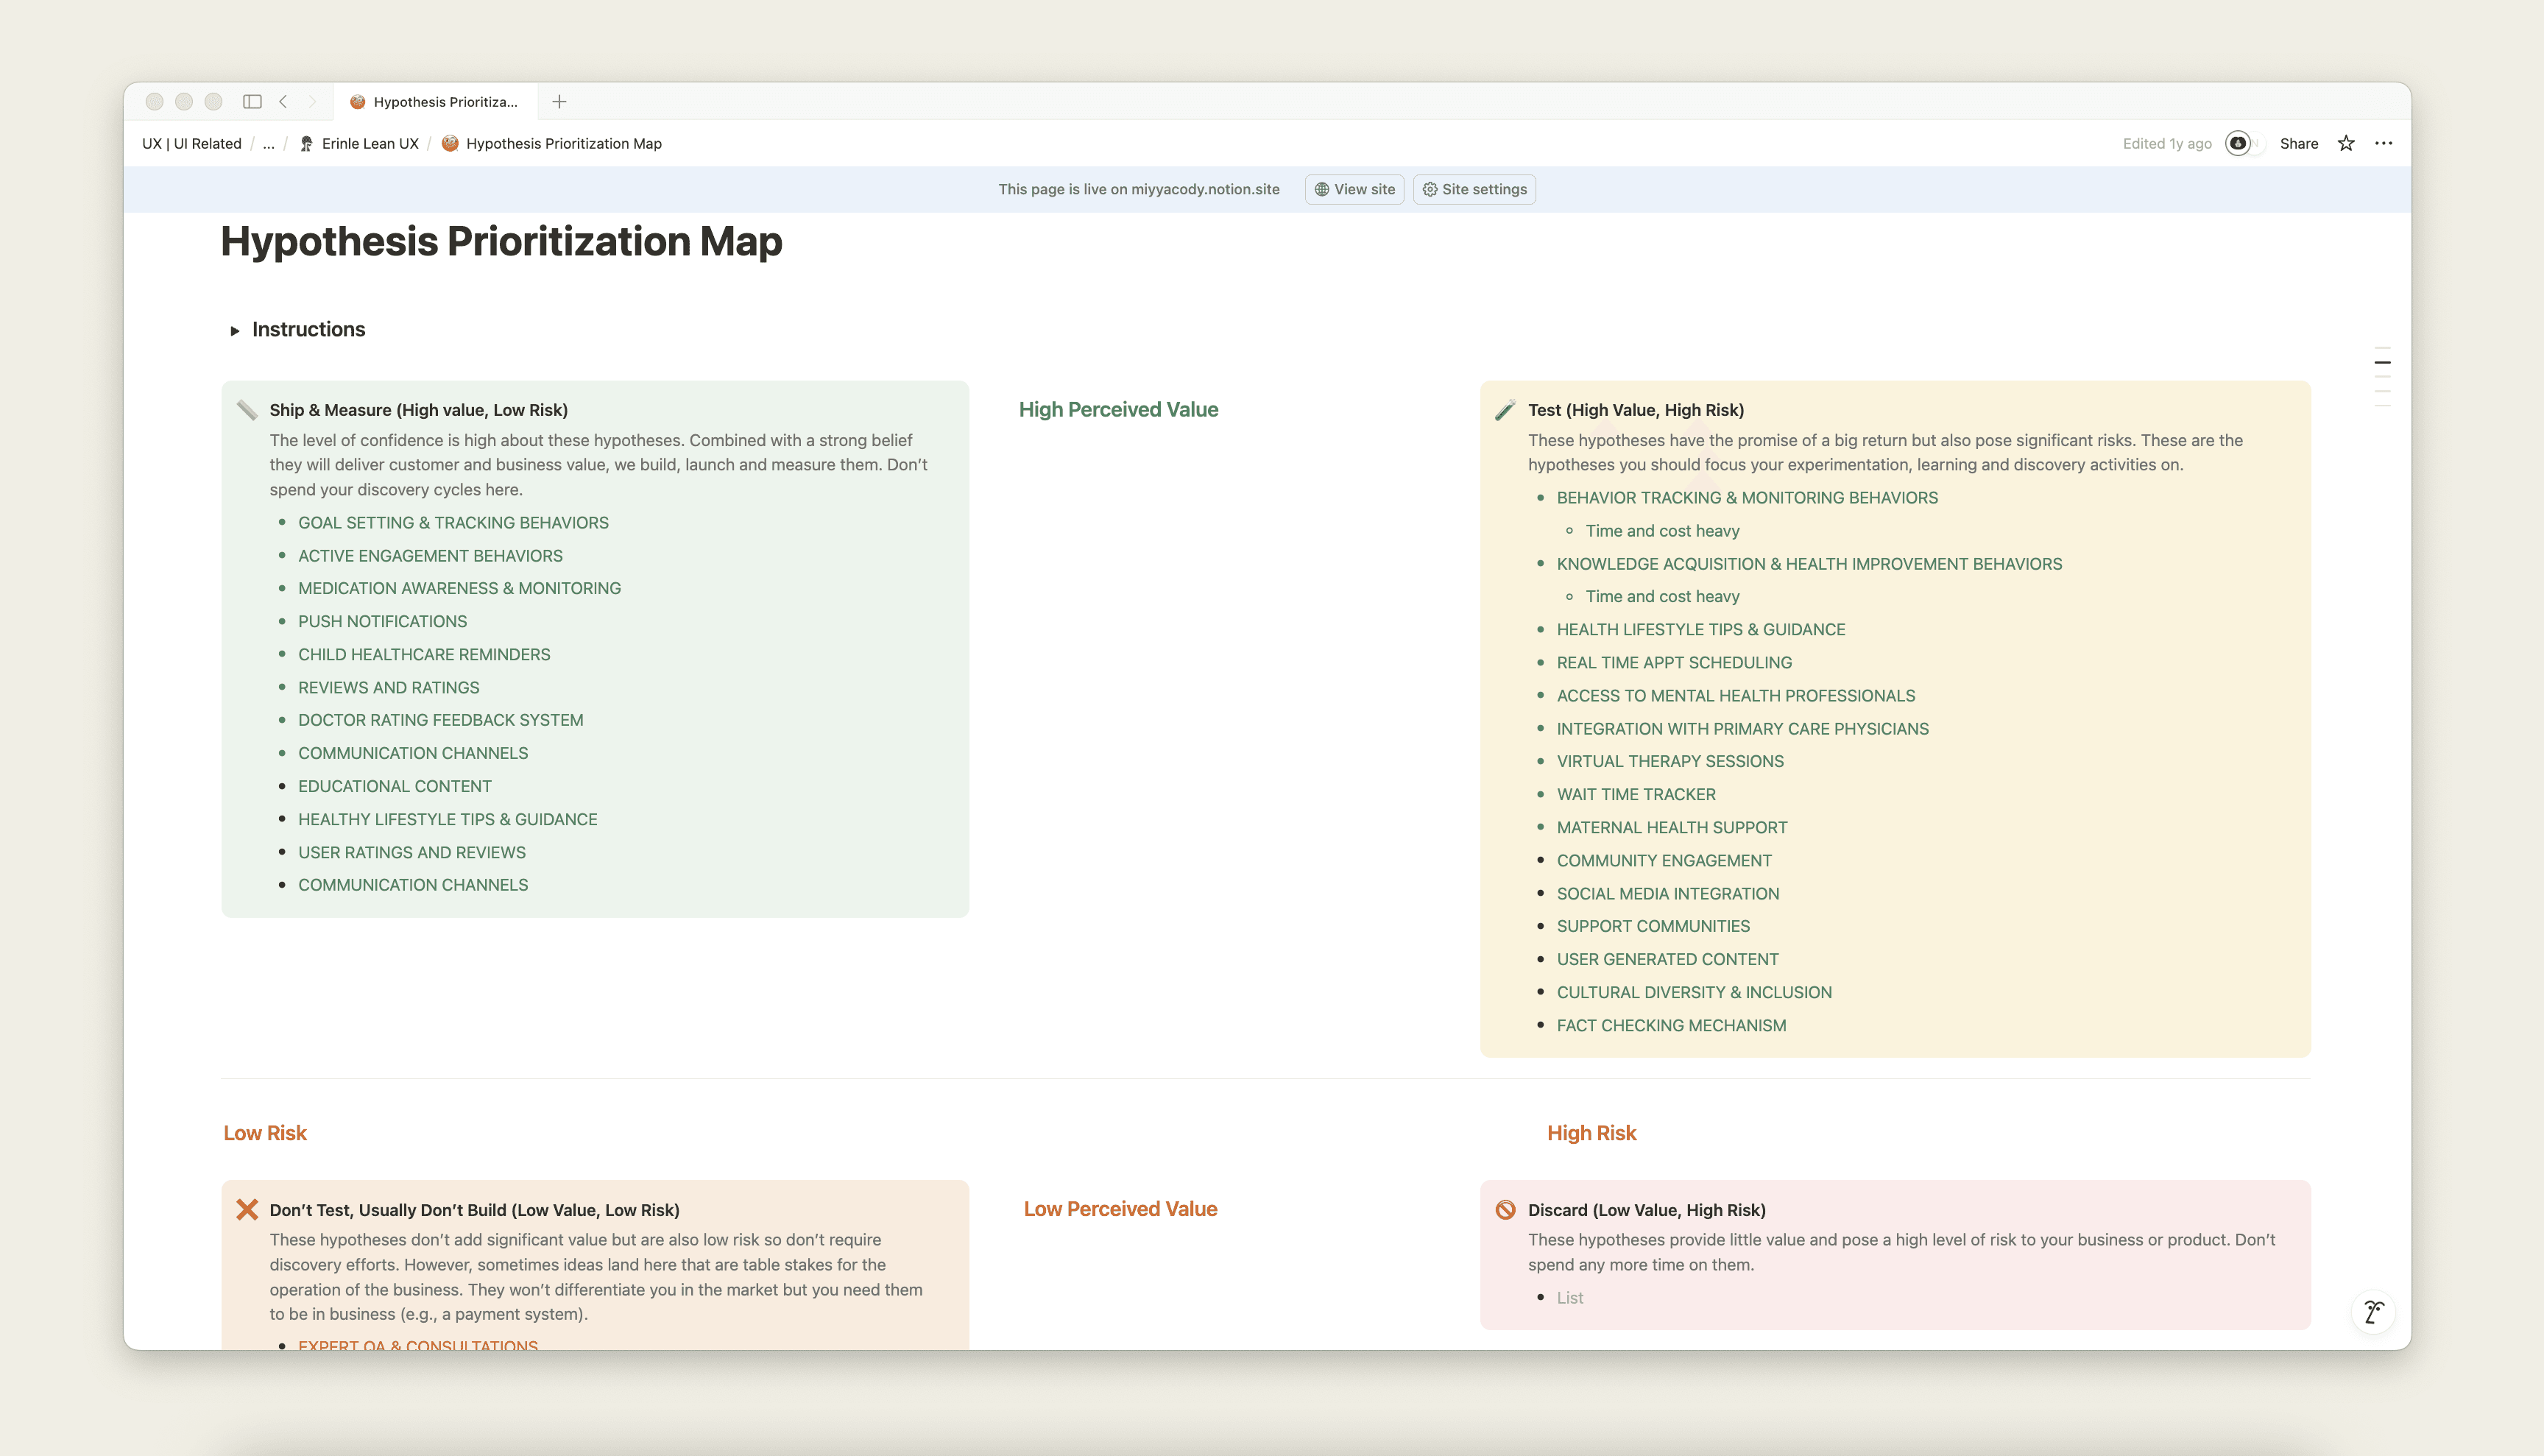Image resolution: width=2544 pixels, height=1456 pixels.
Task: Open Site settings
Action: tap(1474, 189)
